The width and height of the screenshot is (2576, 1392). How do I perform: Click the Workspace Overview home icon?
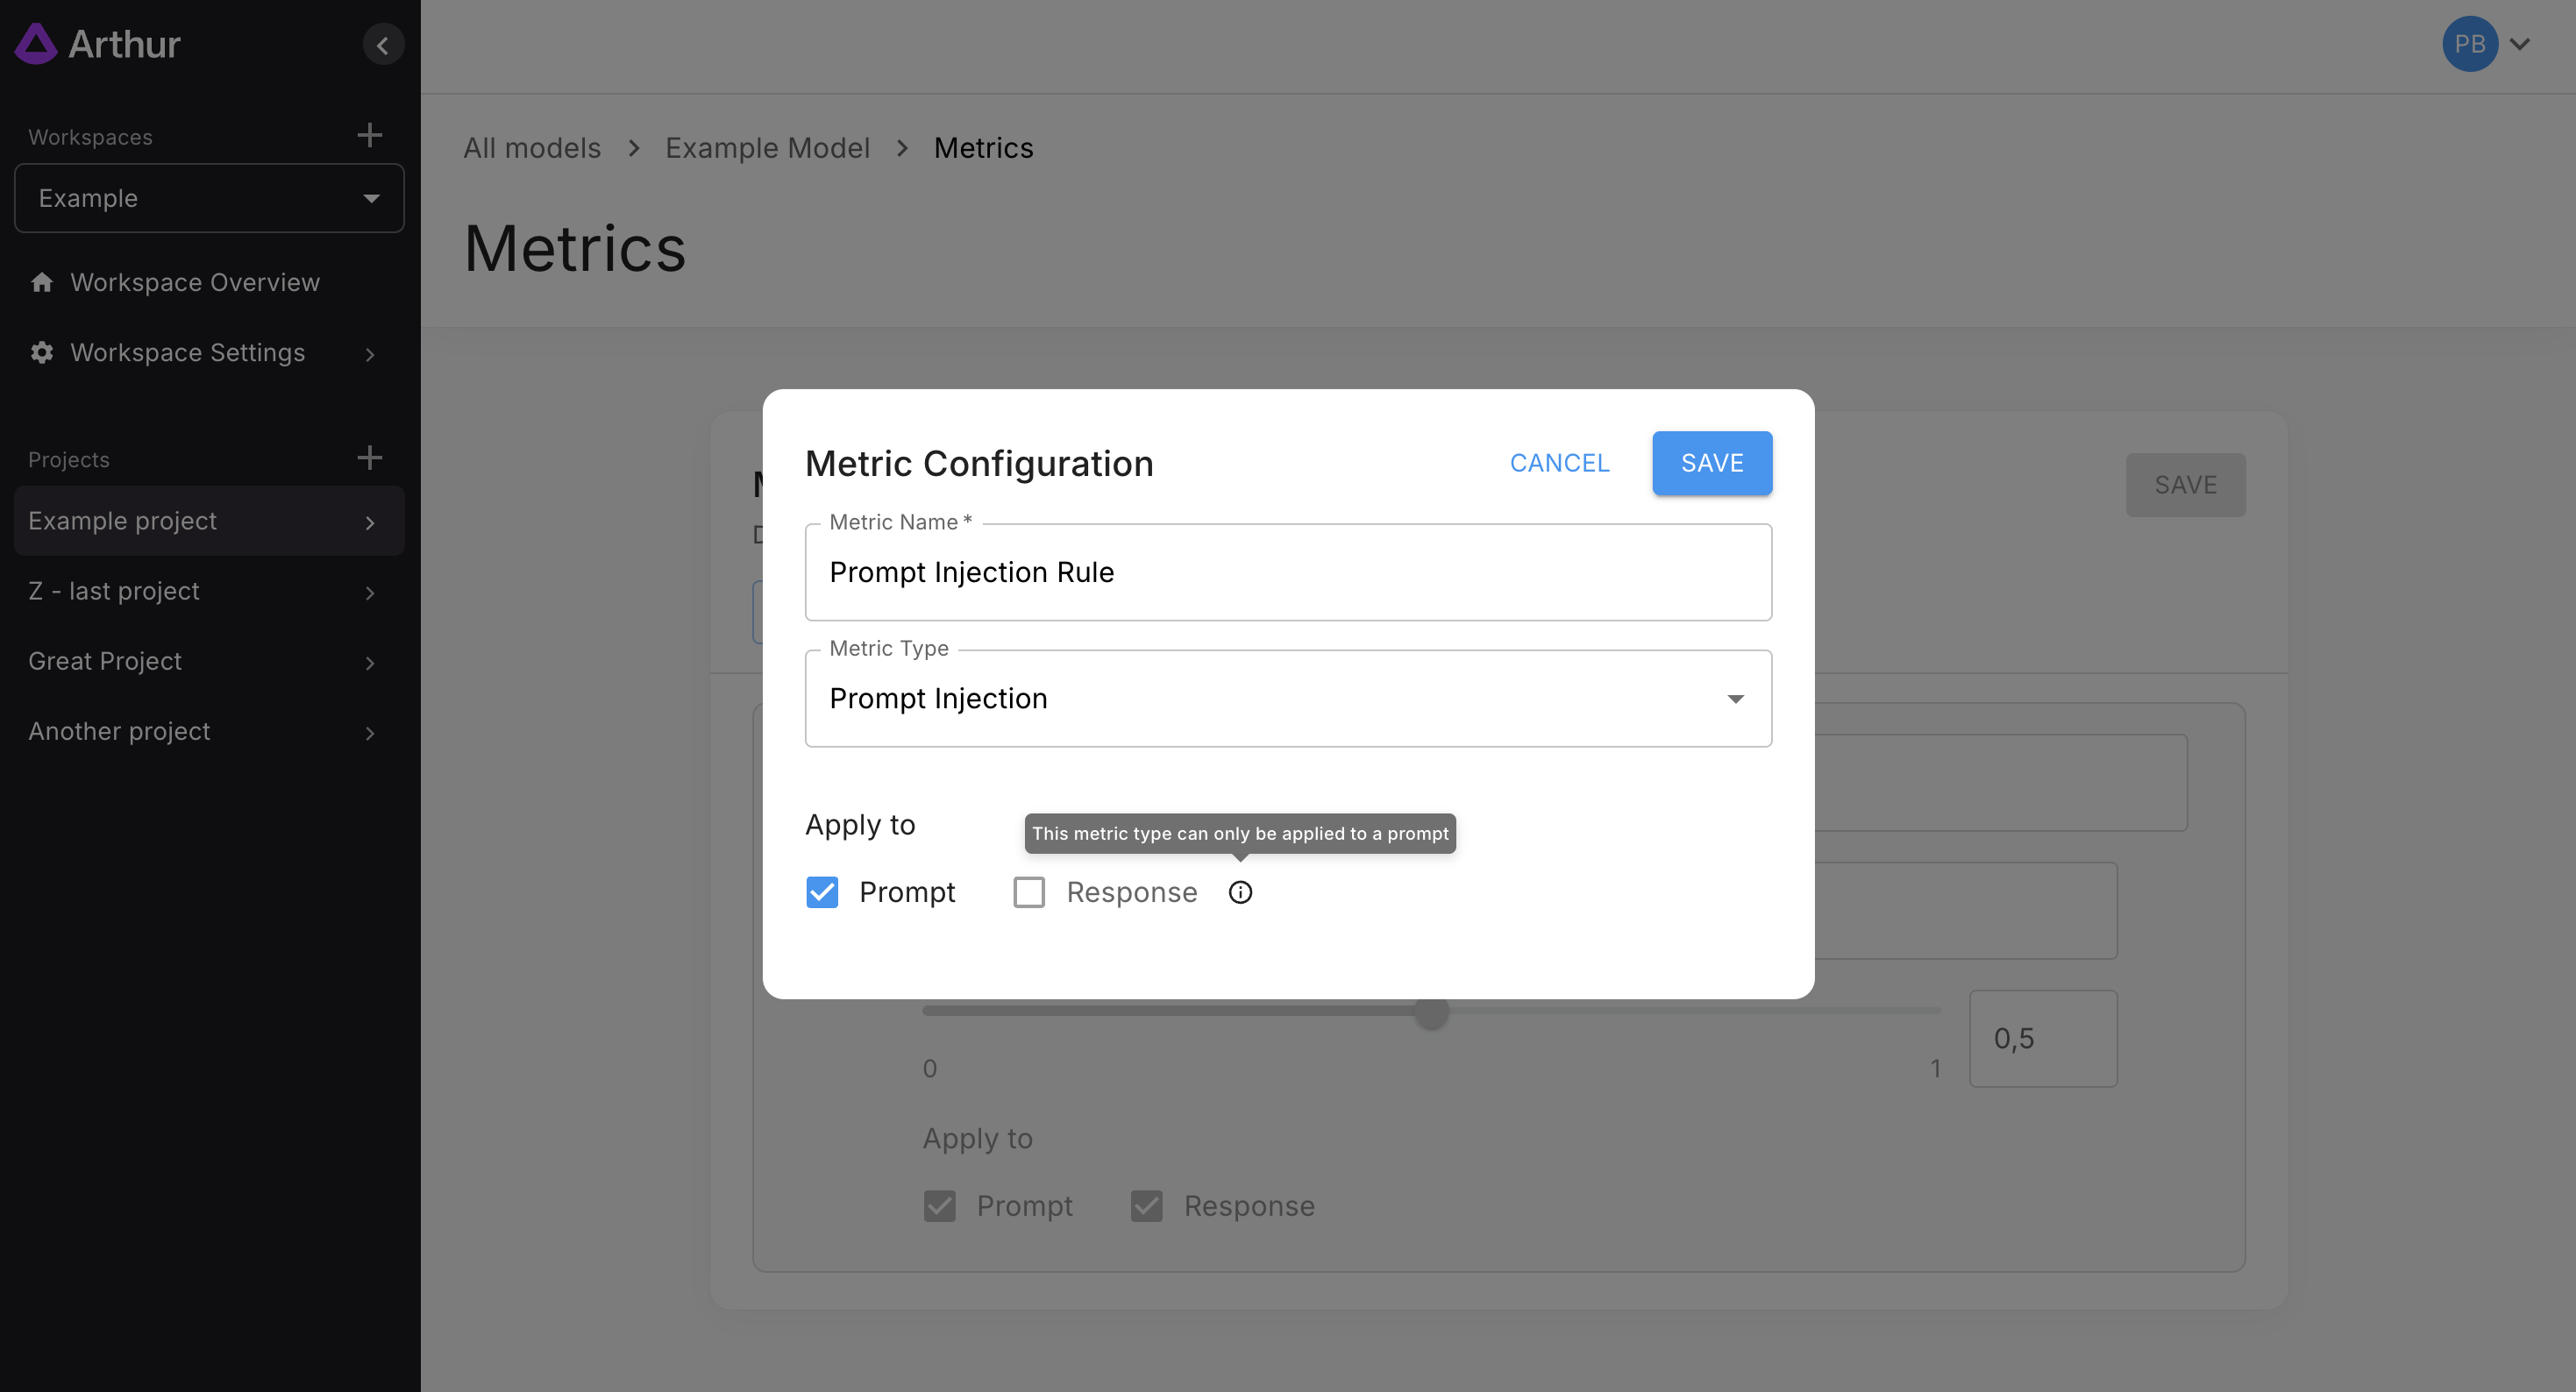(x=42, y=282)
